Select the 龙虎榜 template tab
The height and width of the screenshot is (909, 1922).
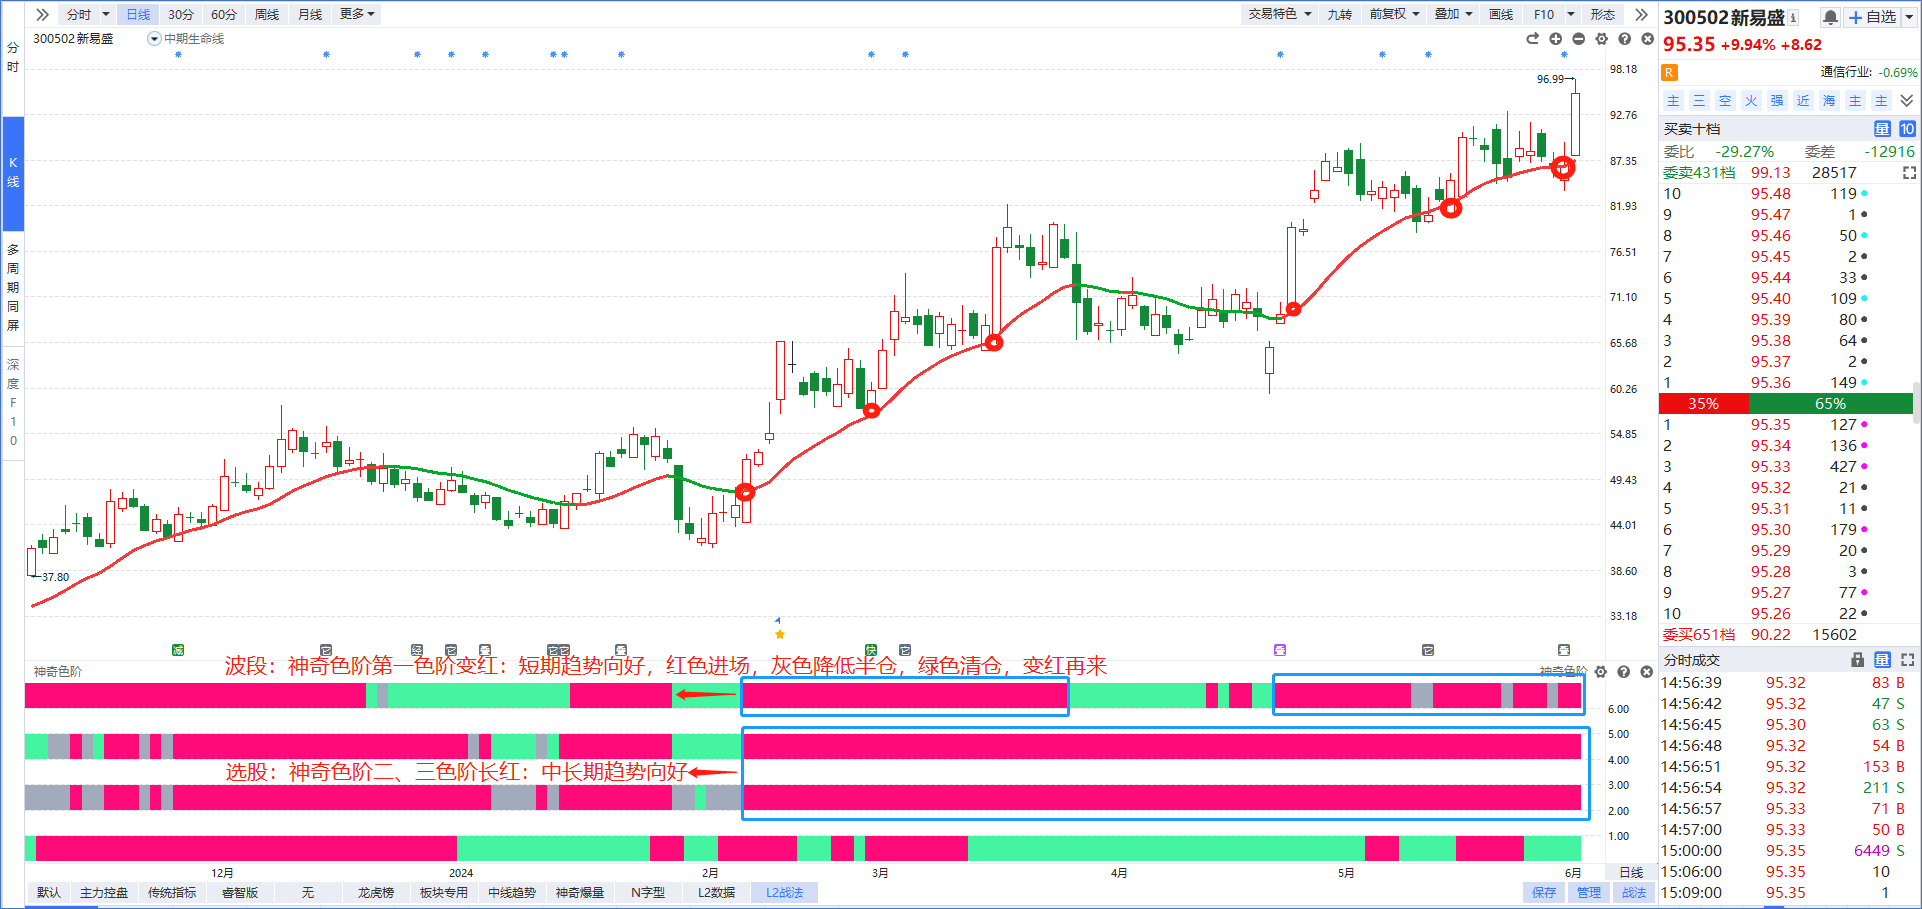376,892
